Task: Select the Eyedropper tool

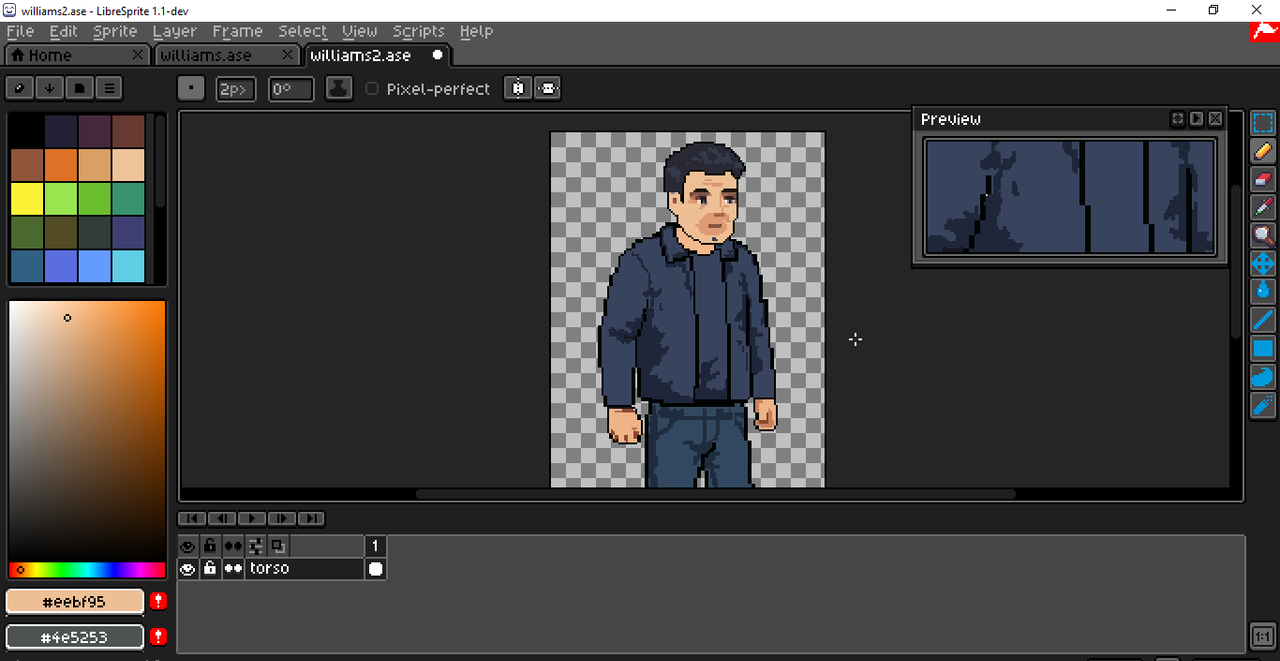Action: tap(1263, 207)
